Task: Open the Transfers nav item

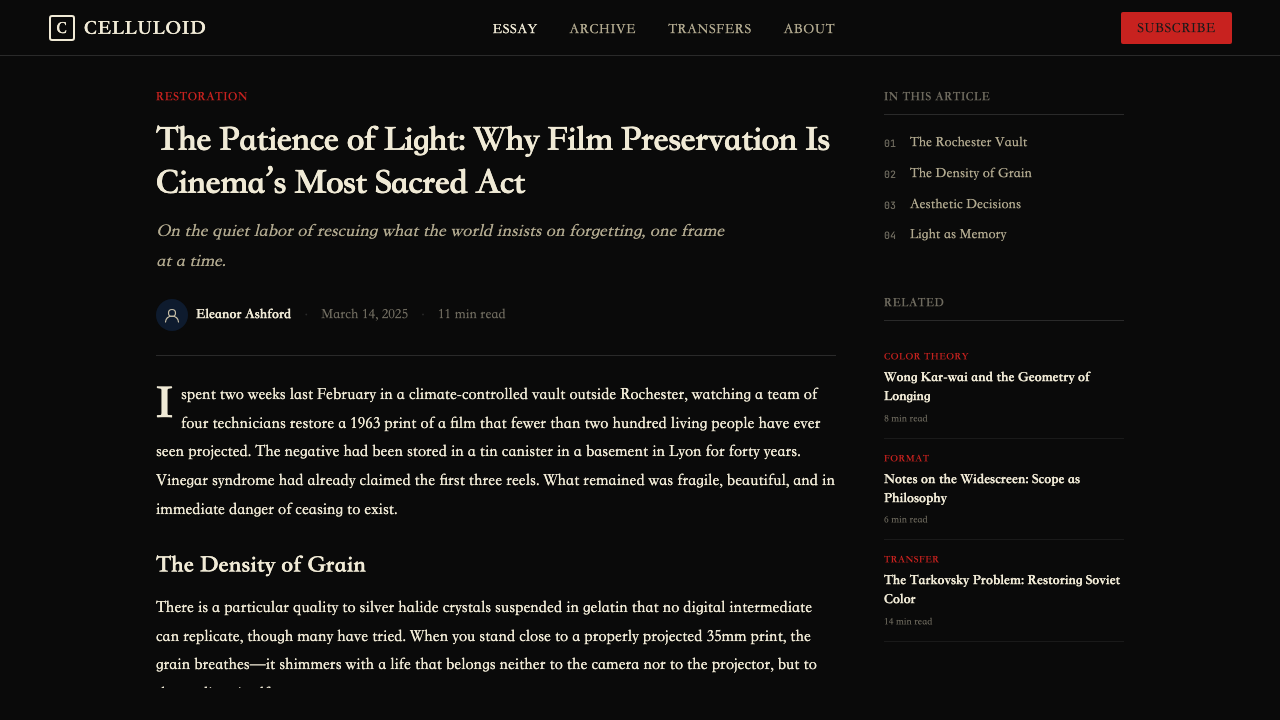Action: [x=710, y=29]
